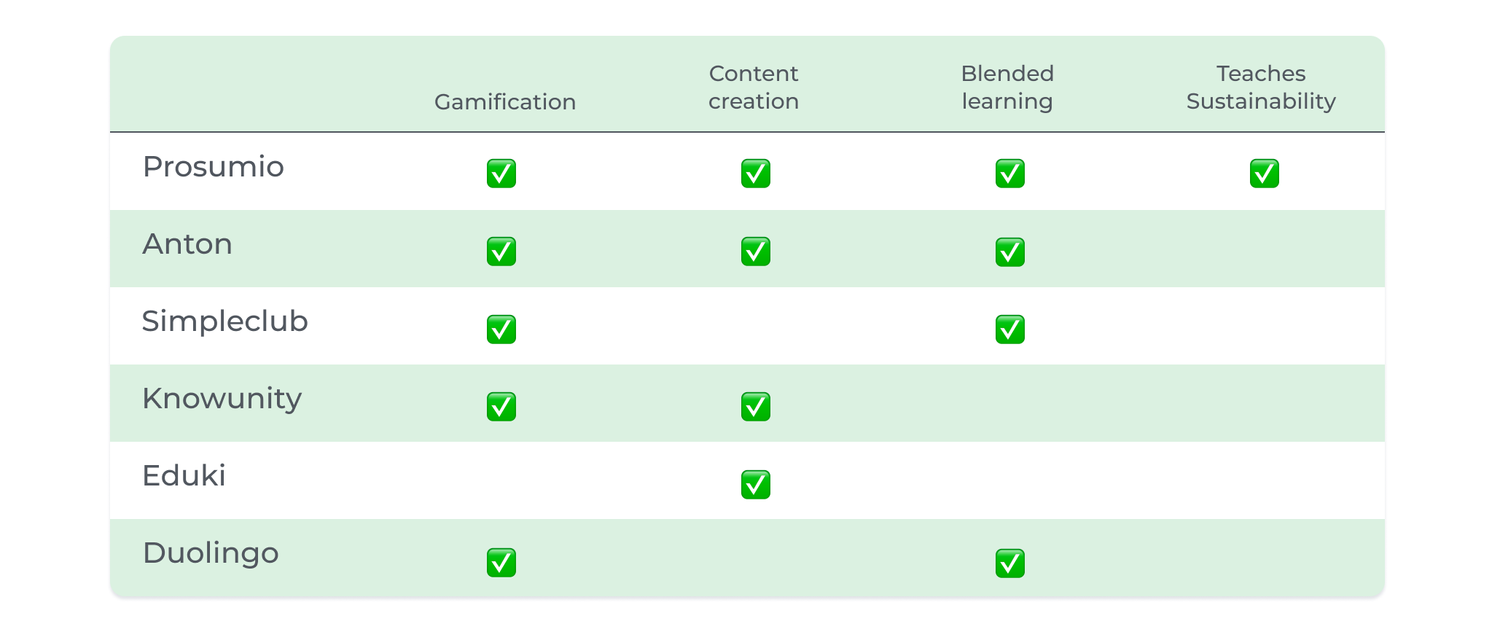Click Eduki's Content creation checkmark

pyautogui.click(x=755, y=484)
